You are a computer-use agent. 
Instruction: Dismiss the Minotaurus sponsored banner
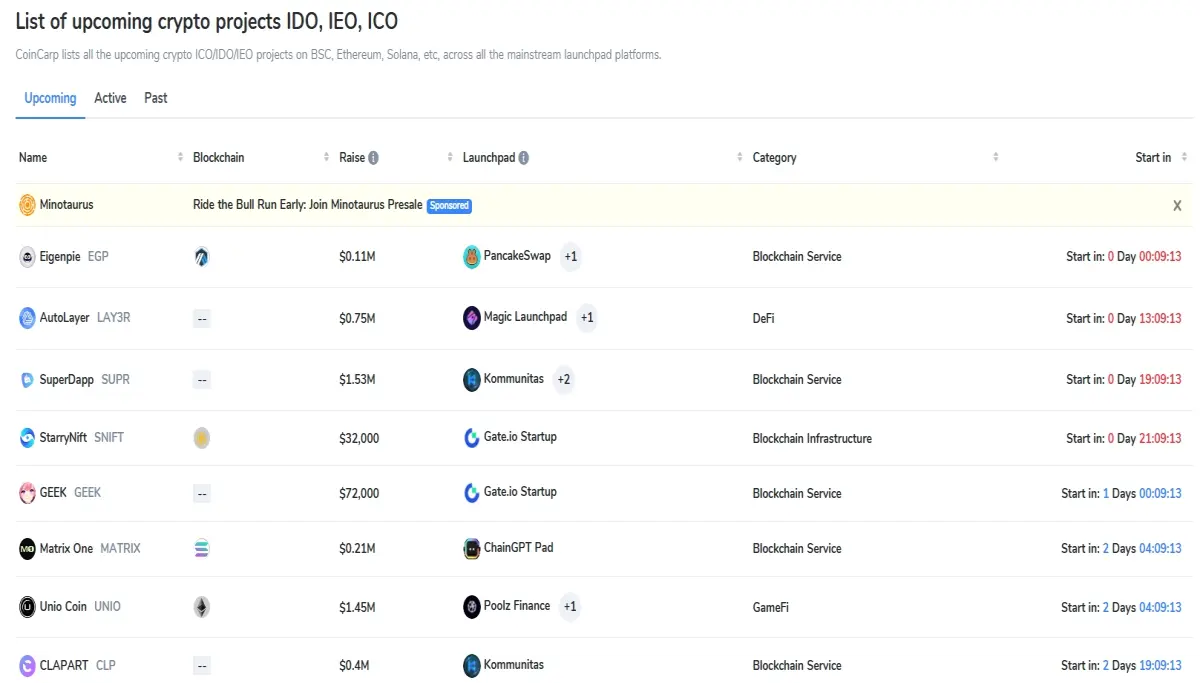pos(1177,206)
